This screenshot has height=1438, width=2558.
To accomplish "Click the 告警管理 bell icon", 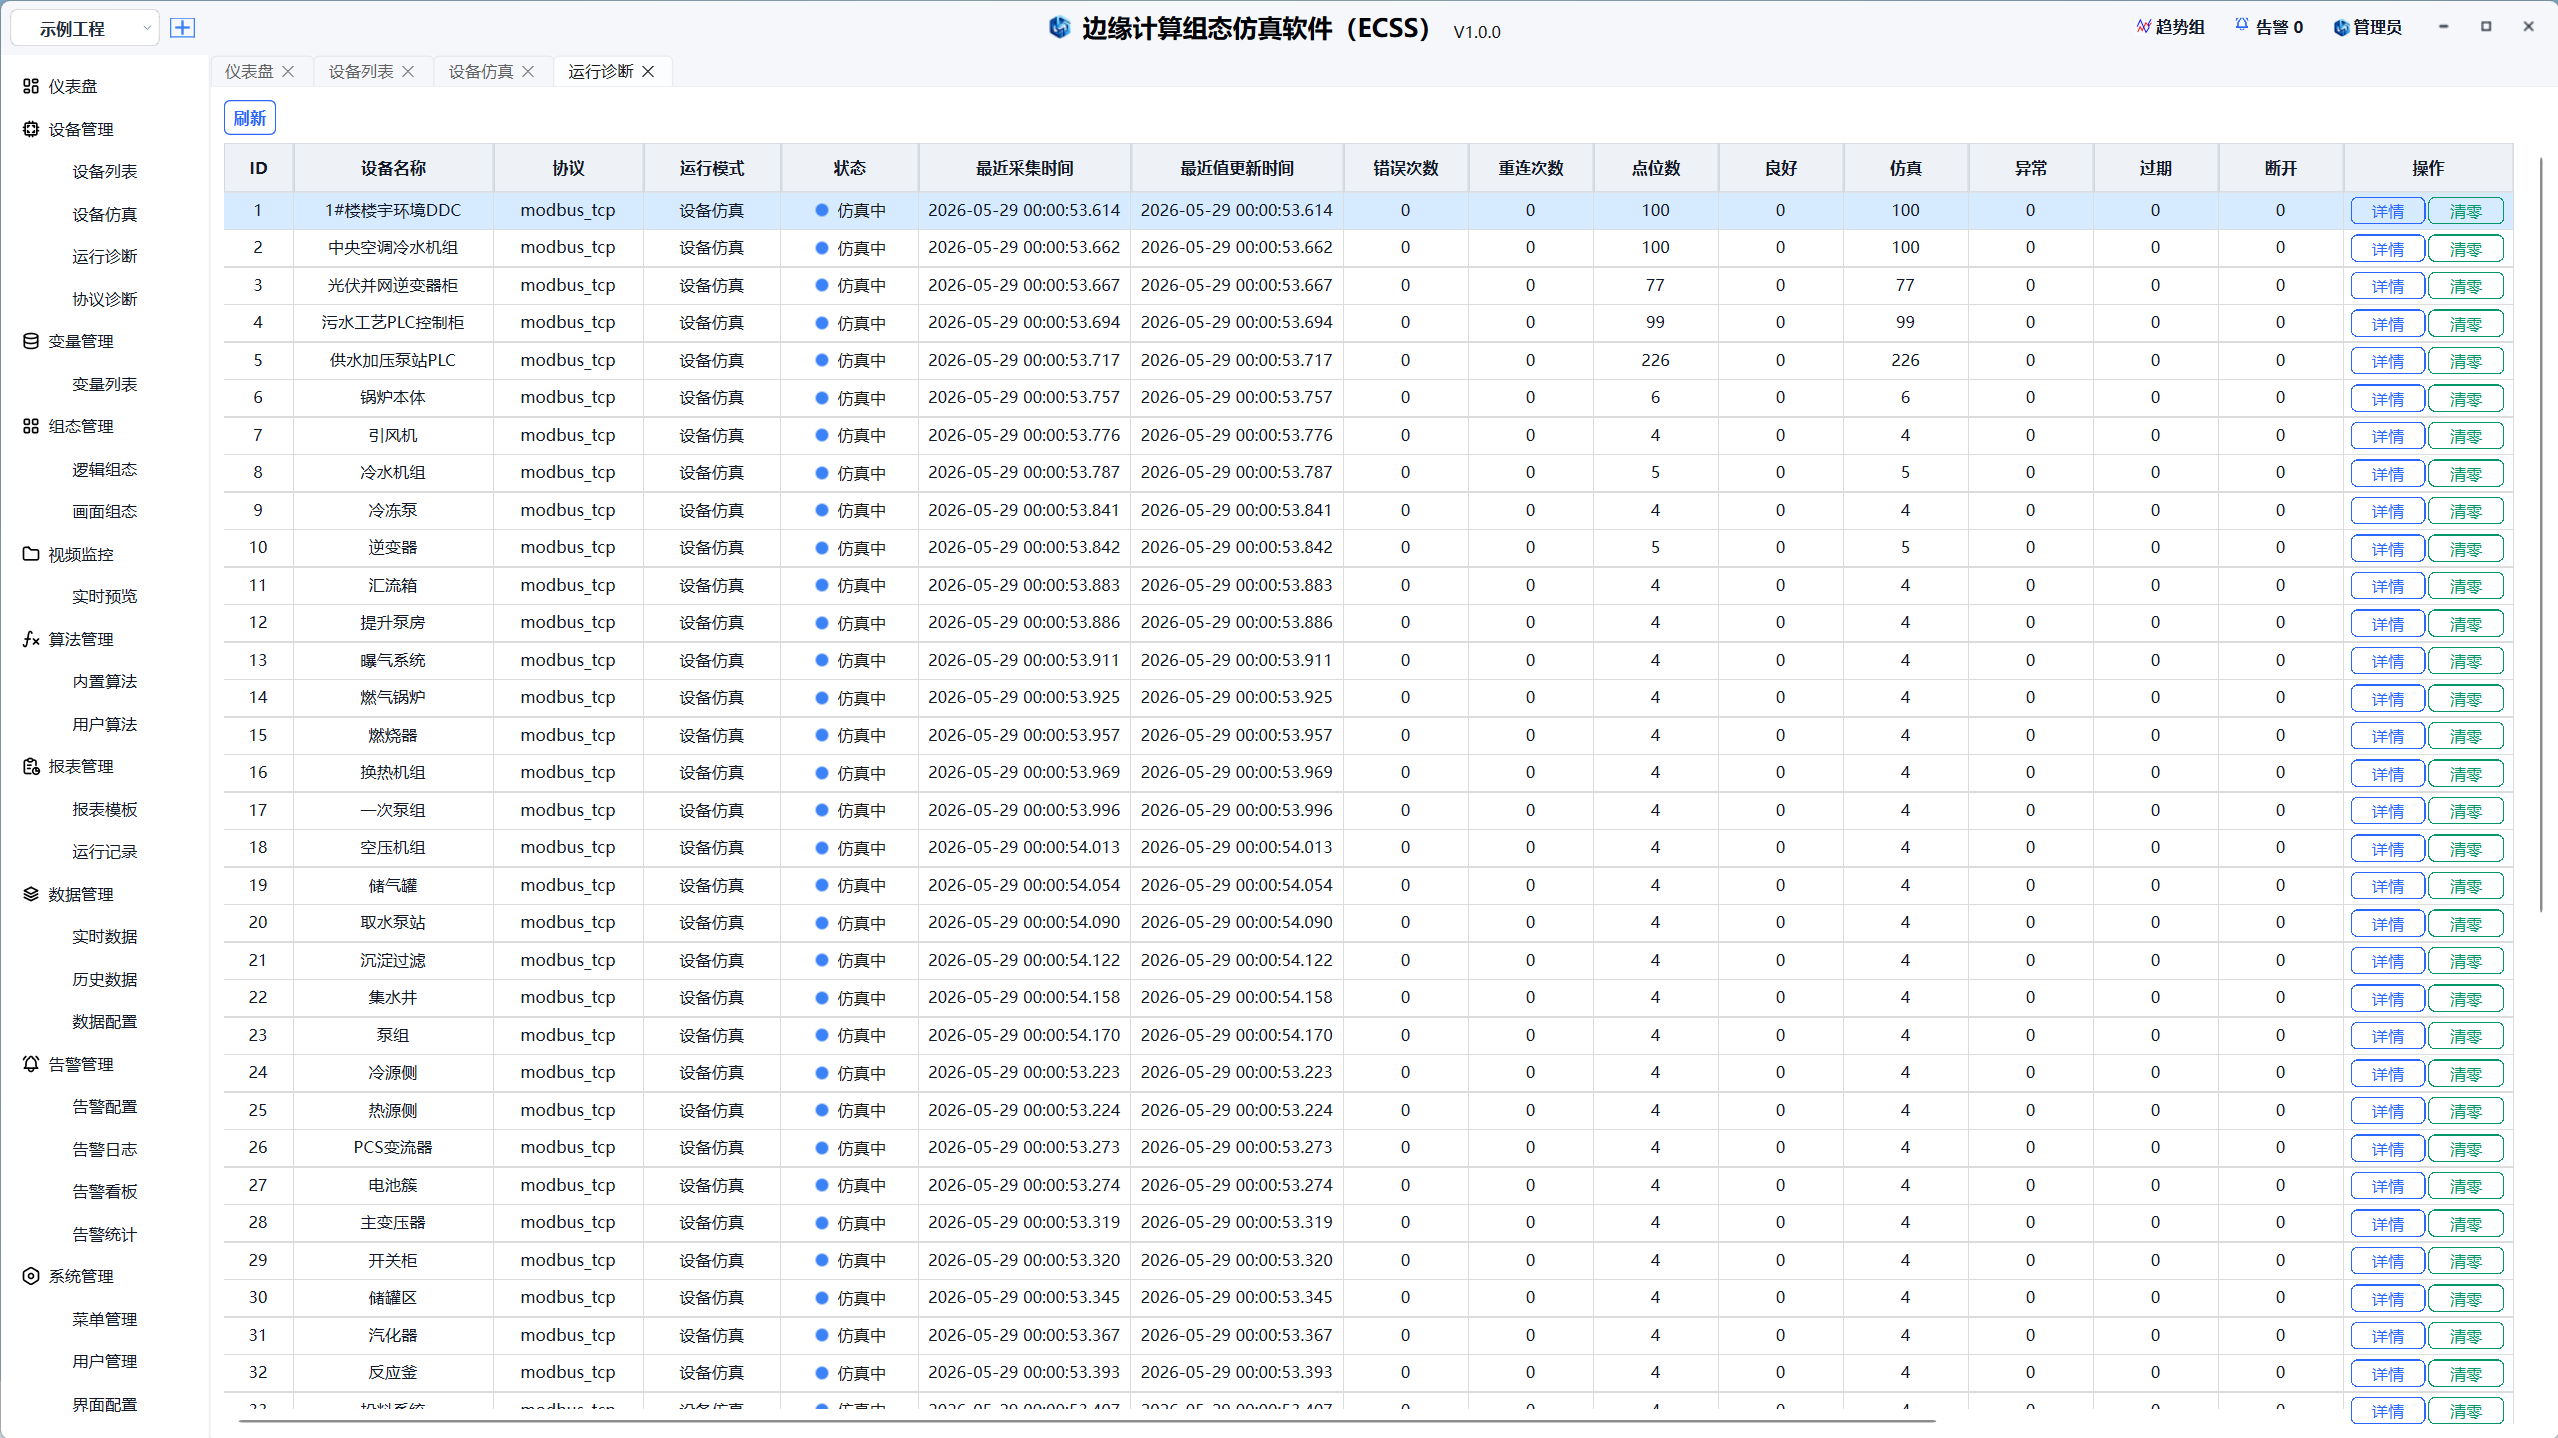I will pyautogui.click(x=31, y=1064).
